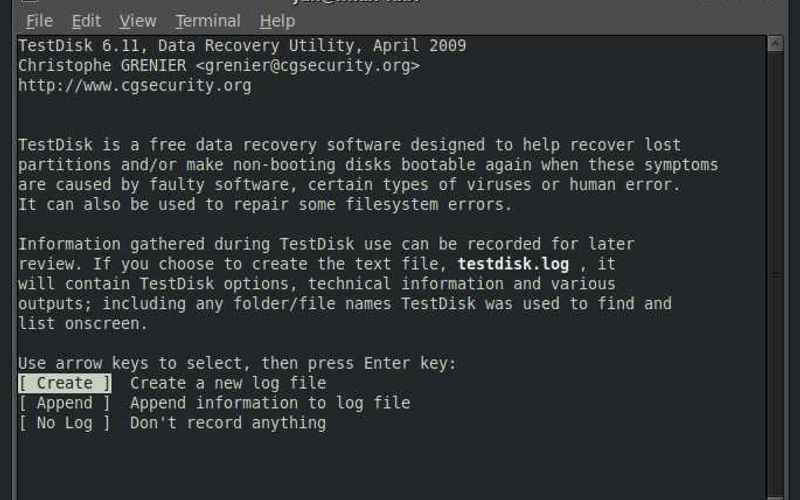Screen dimensions: 800x500
Task: Click the 'Don't record anything' description
Action: 228,423
